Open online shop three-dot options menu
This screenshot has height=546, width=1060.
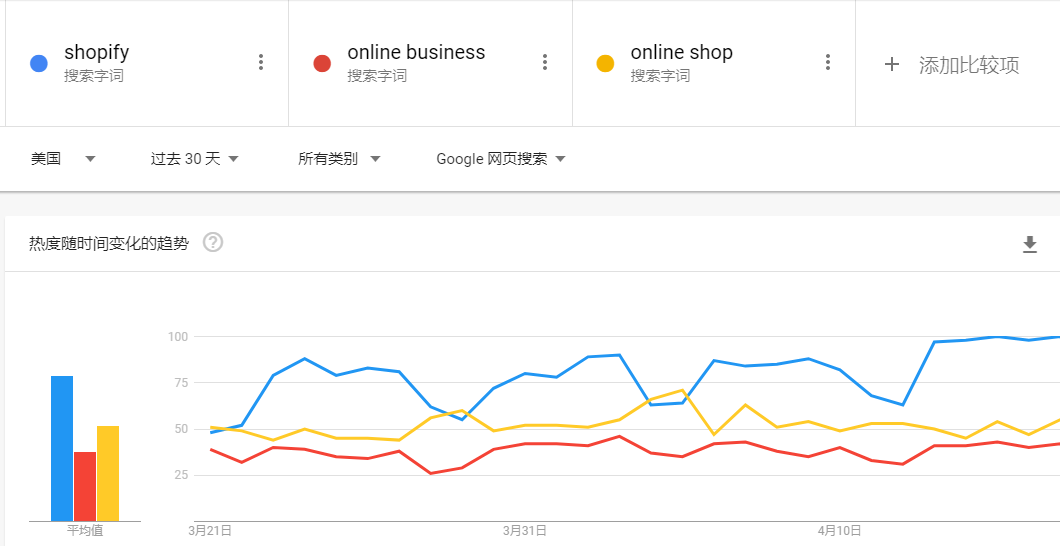point(827,63)
